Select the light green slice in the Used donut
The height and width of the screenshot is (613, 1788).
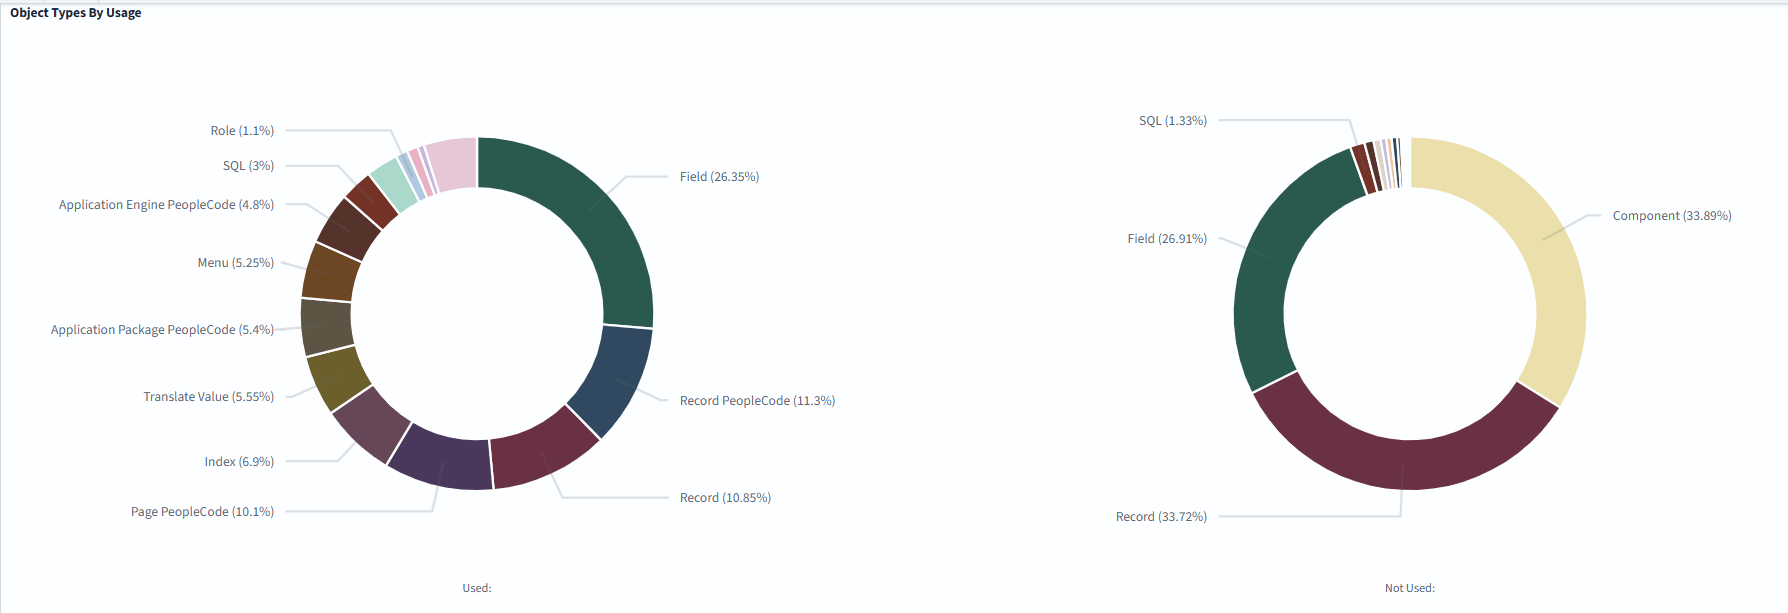393,183
